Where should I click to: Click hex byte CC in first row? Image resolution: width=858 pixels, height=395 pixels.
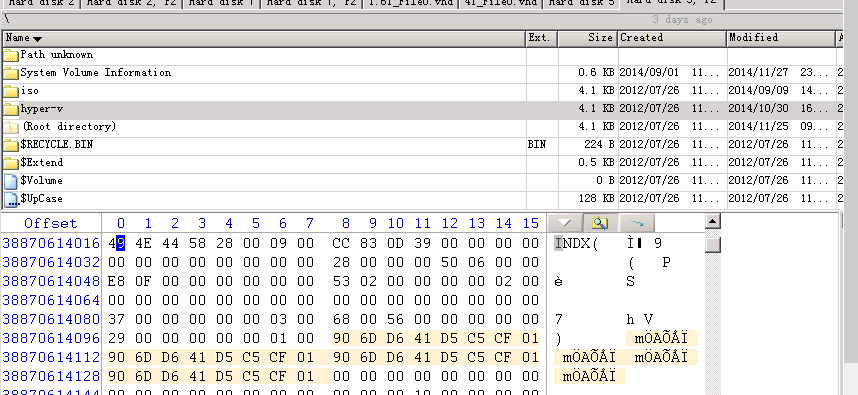[x=341, y=243]
